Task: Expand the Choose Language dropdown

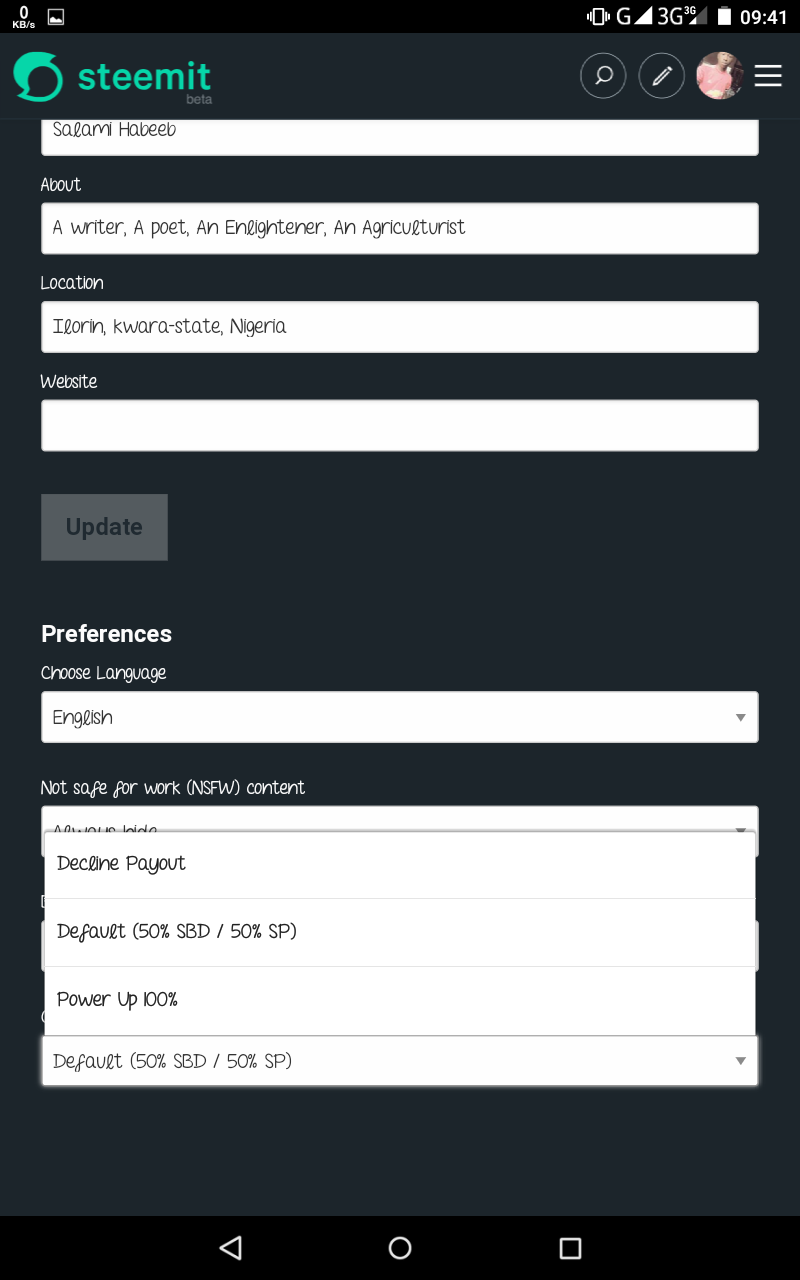Action: point(399,717)
